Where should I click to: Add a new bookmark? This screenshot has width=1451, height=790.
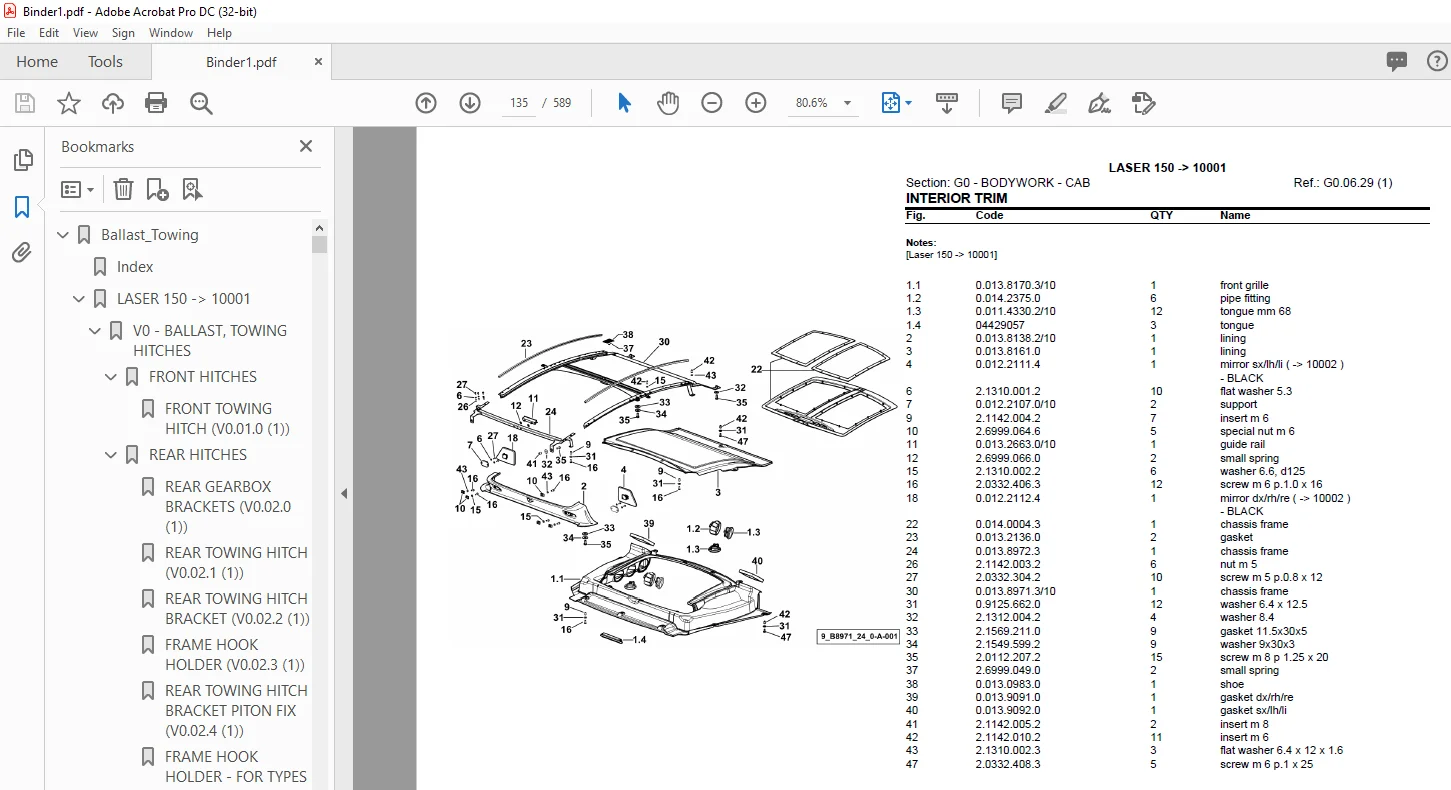click(157, 189)
